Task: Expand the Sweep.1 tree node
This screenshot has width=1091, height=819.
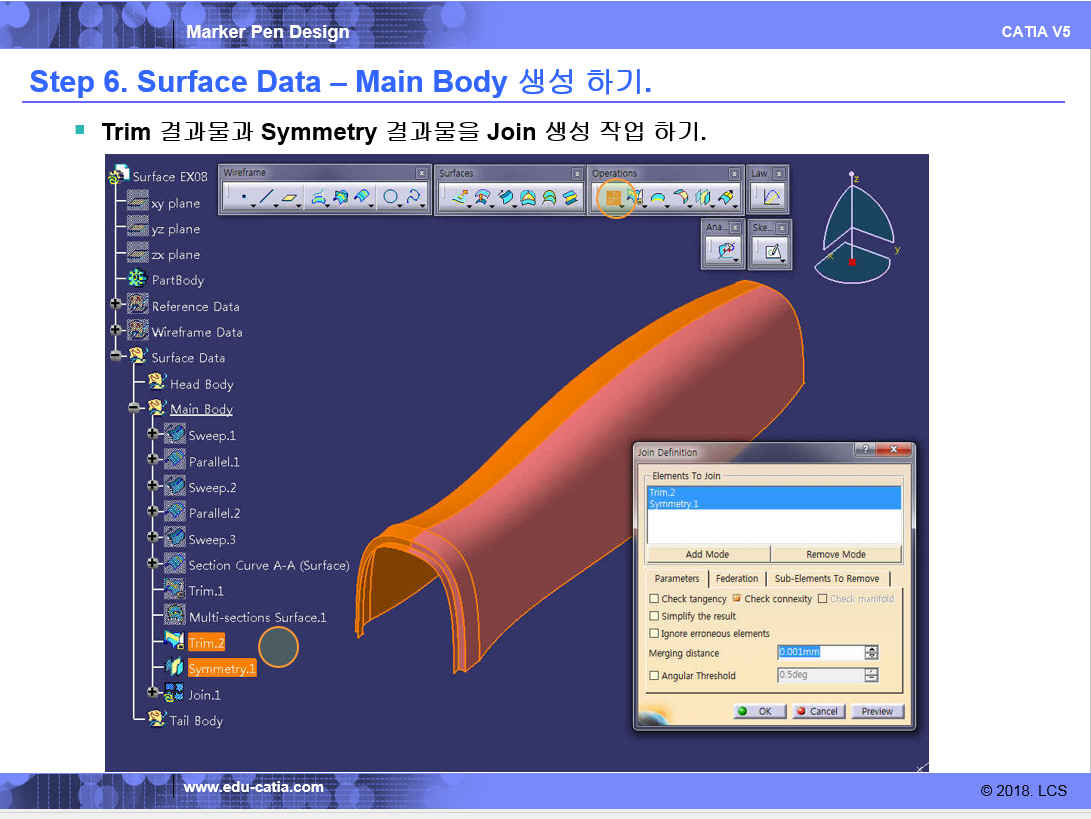Action: (153, 435)
